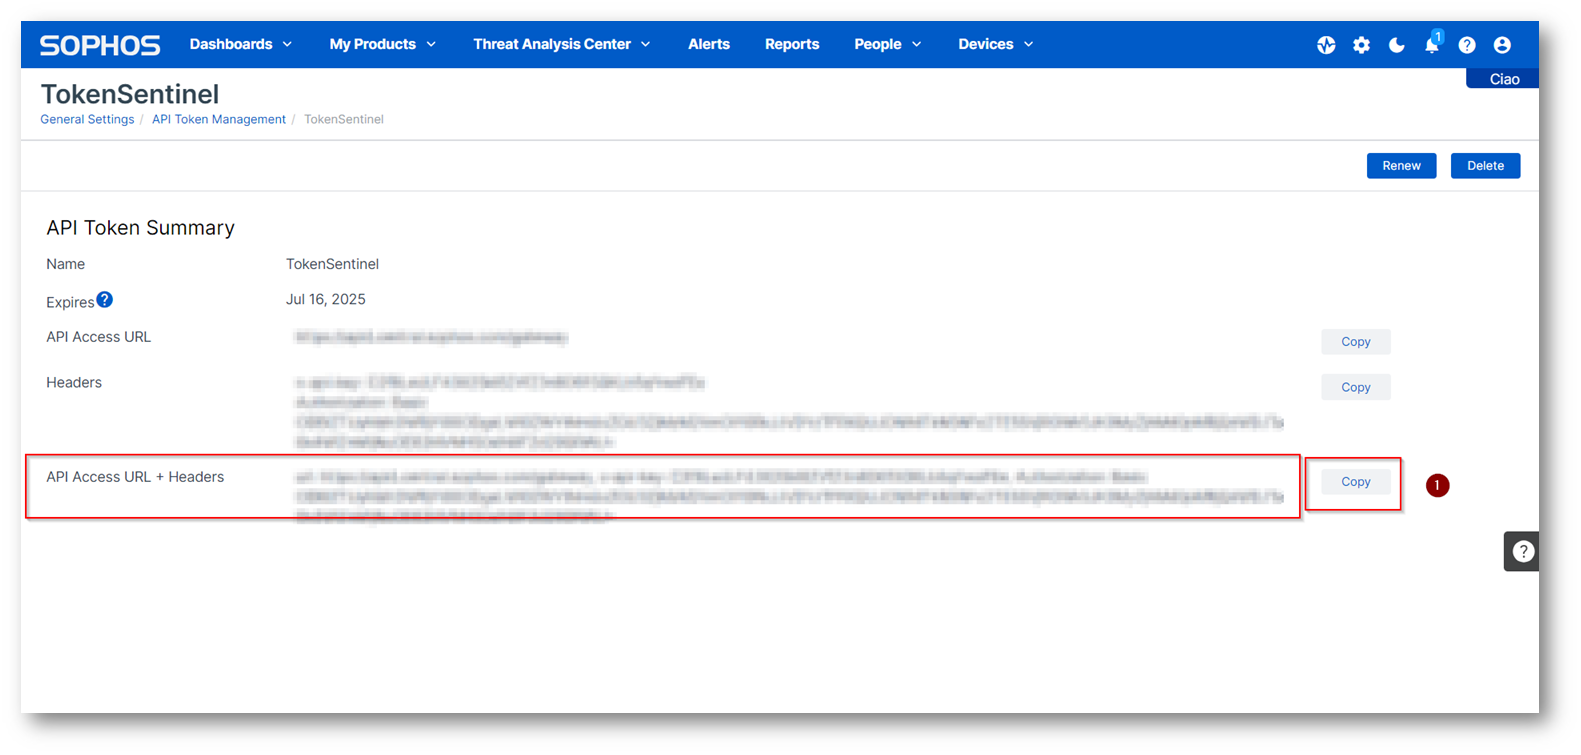
Task: Click the TokenSentinel name value
Action: pos(332,264)
